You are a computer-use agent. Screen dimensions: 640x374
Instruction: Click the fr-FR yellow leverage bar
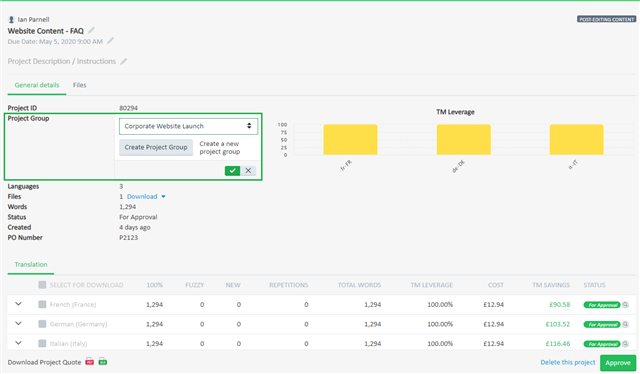pyautogui.click(x=350, y=140)
